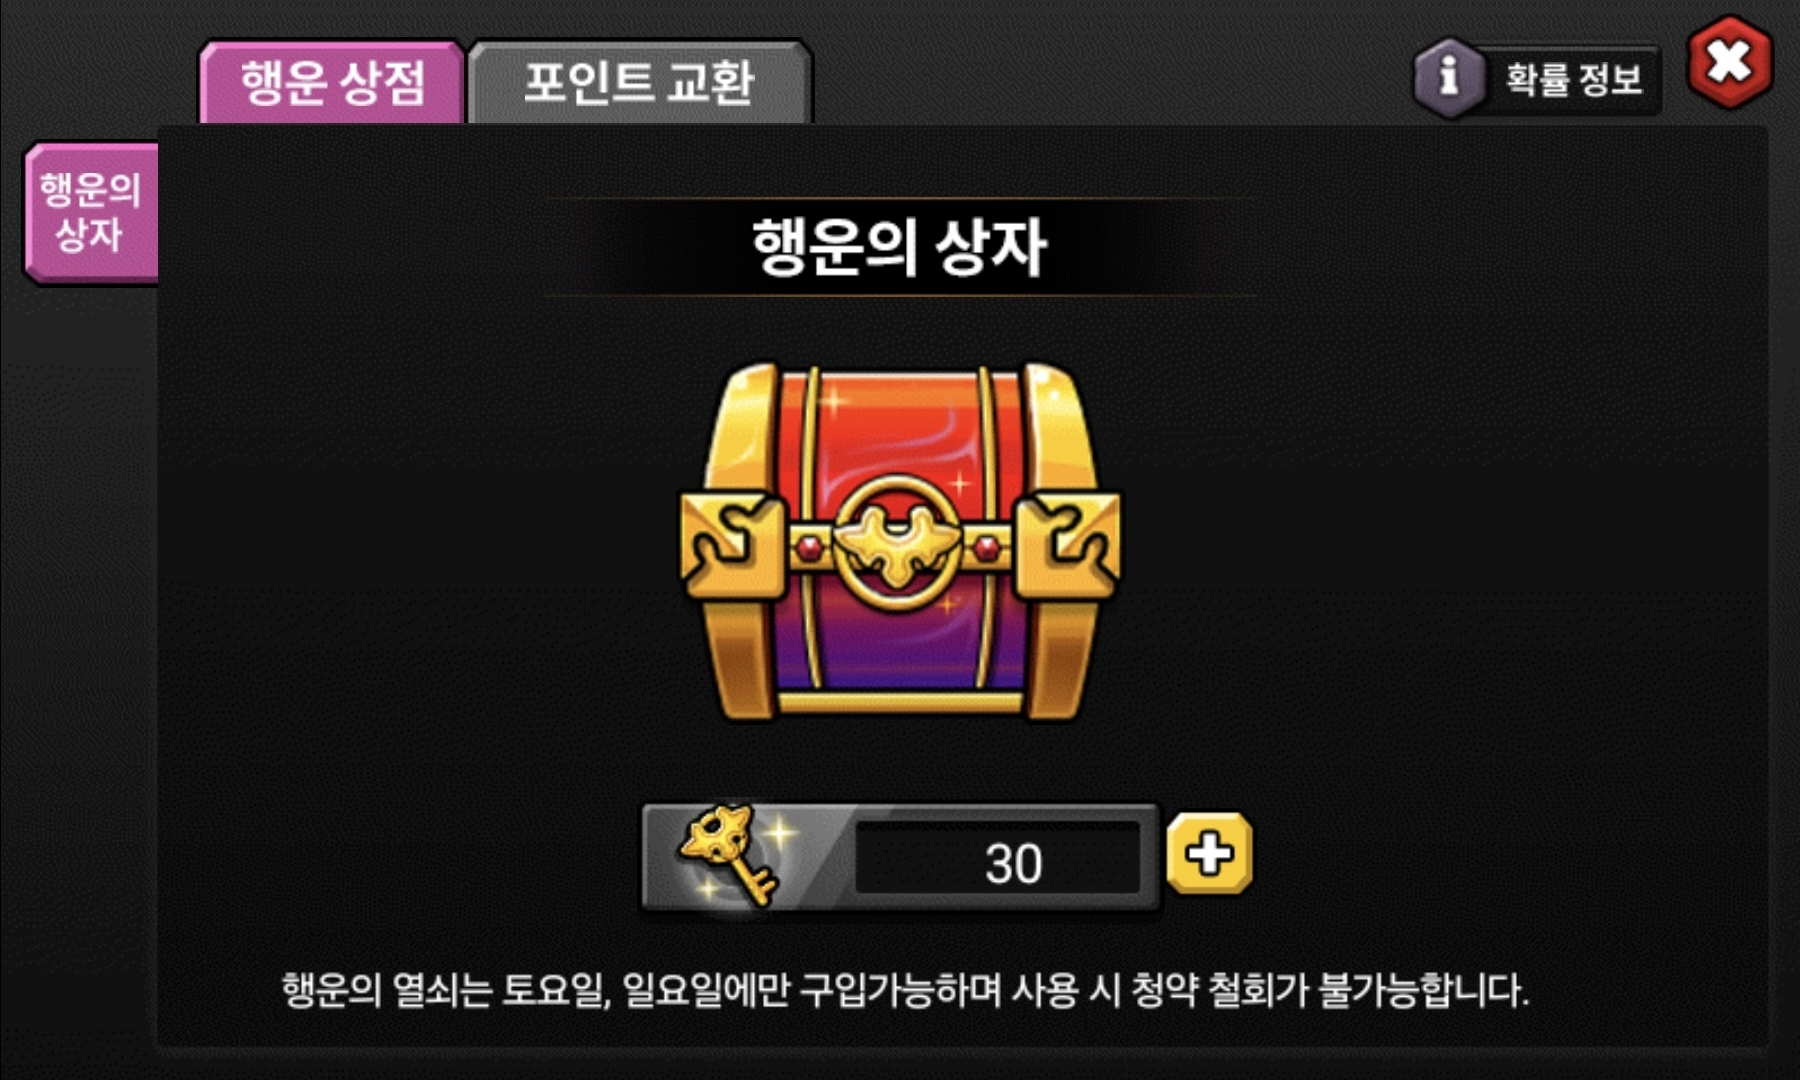Close the shop with red X
Image resolution: width=1800 pixels, height=1080 pixels.
tap(1730, 63)
